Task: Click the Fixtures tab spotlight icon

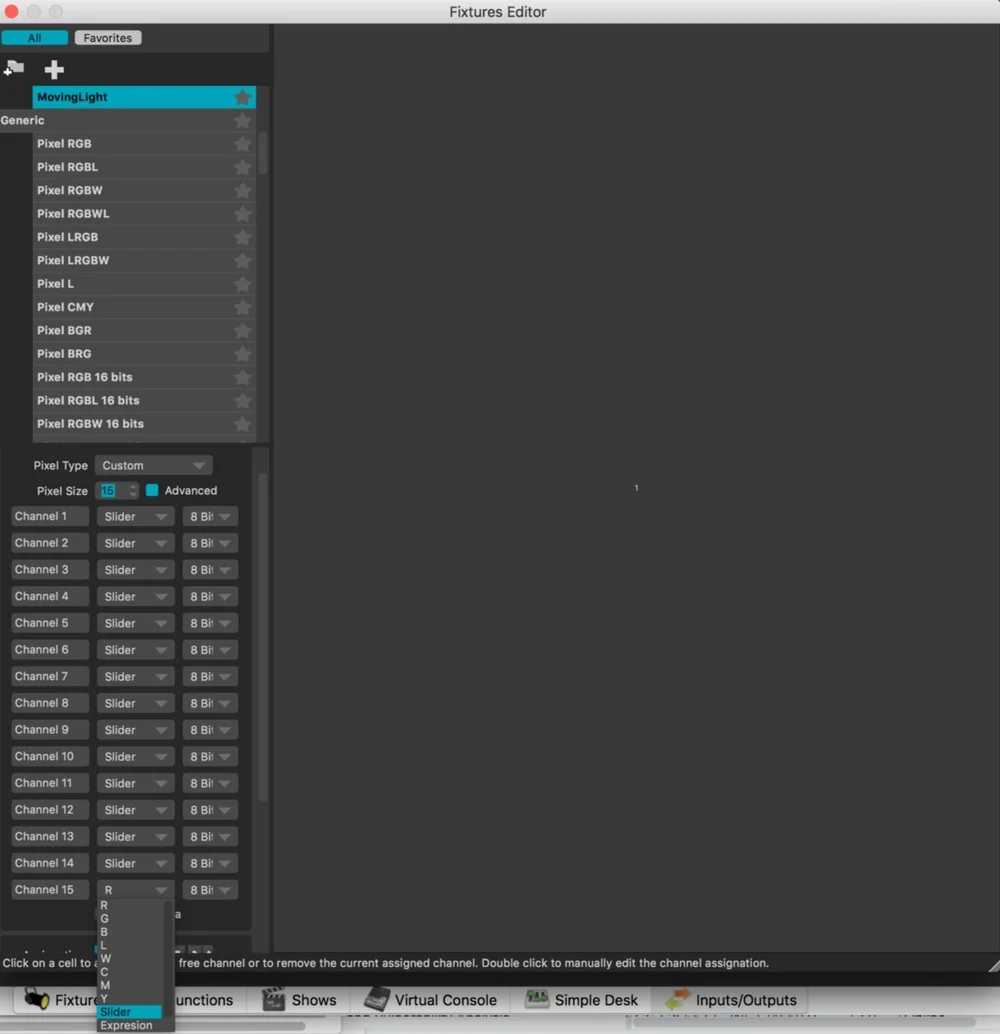Action: tap(36, 1000)
